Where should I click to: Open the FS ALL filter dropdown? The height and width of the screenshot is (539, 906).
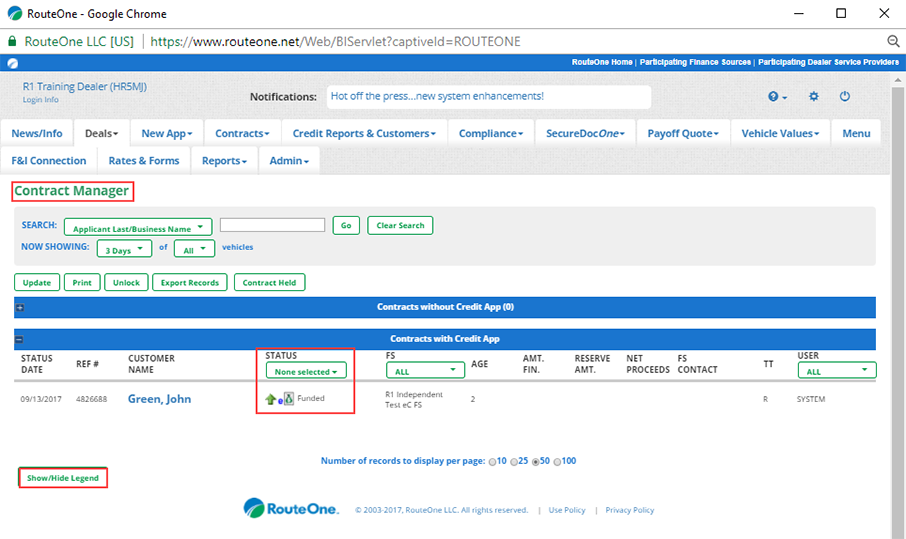pyautogui.click(x=425, y=370)
